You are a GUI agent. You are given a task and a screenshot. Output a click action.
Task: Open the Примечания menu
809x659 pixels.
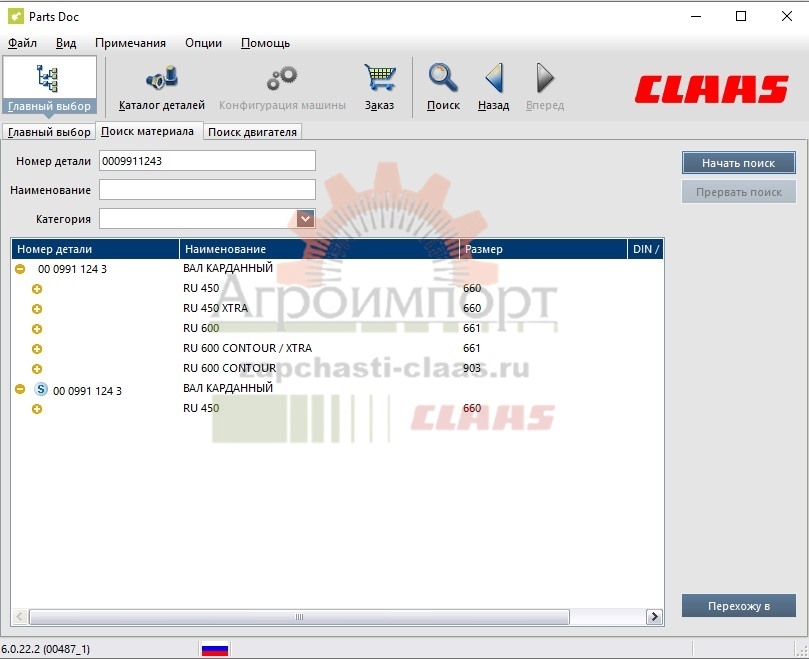[x=131, y=43]
